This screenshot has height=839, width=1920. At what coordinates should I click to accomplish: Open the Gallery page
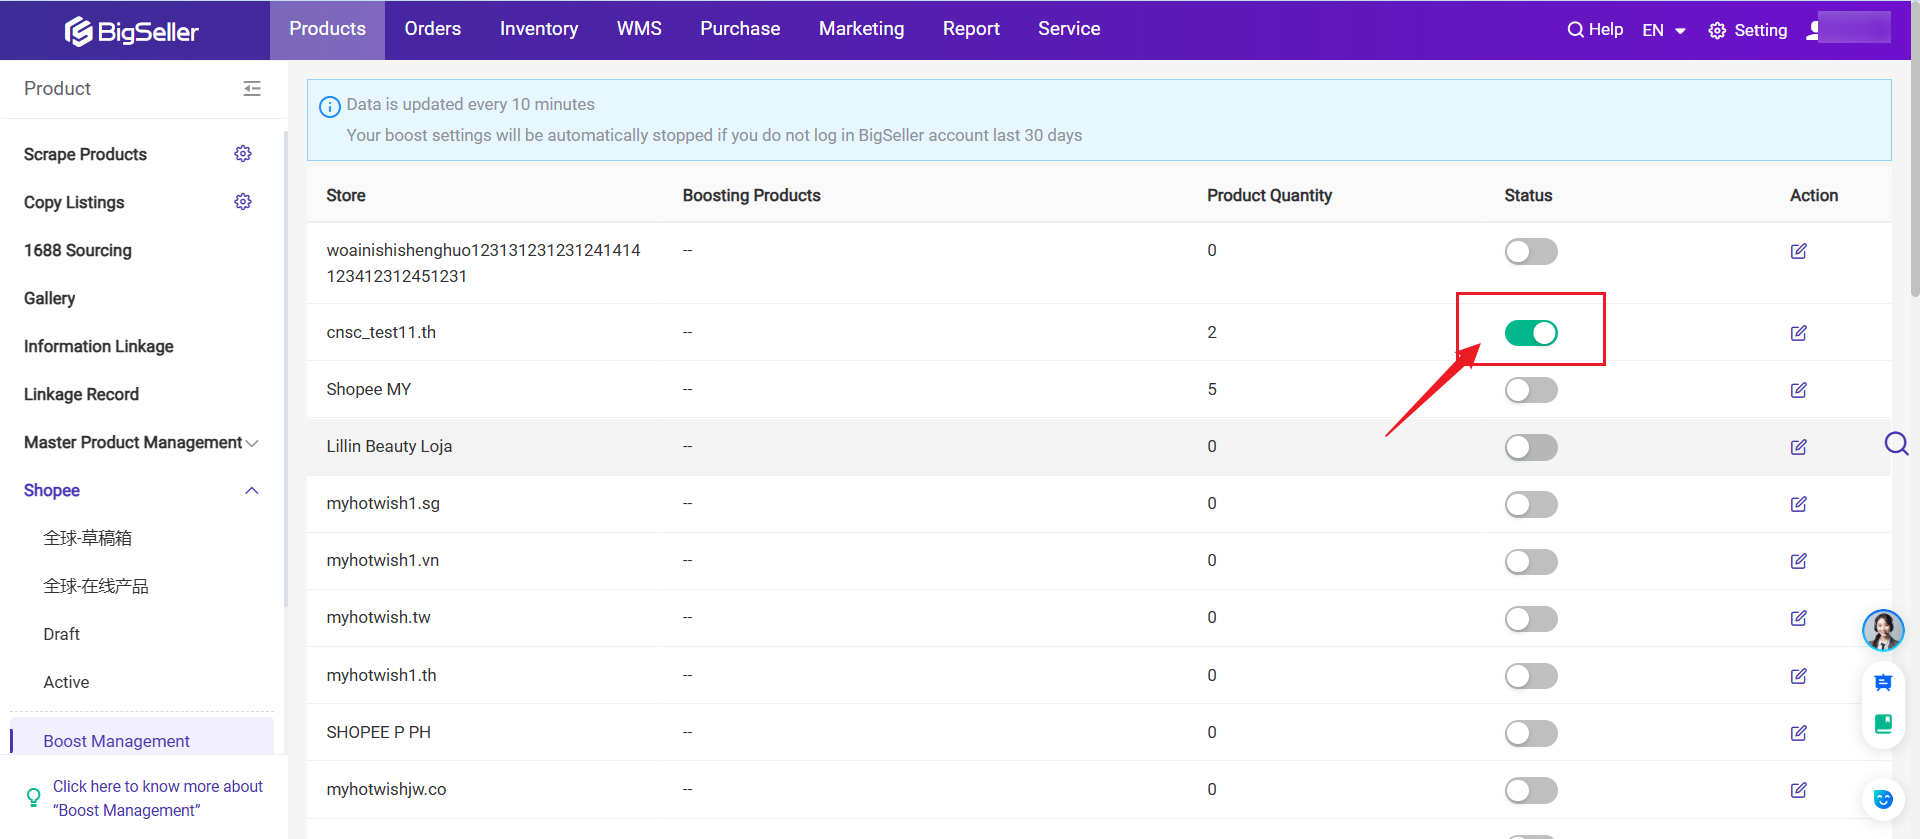[x=49, y=298]
